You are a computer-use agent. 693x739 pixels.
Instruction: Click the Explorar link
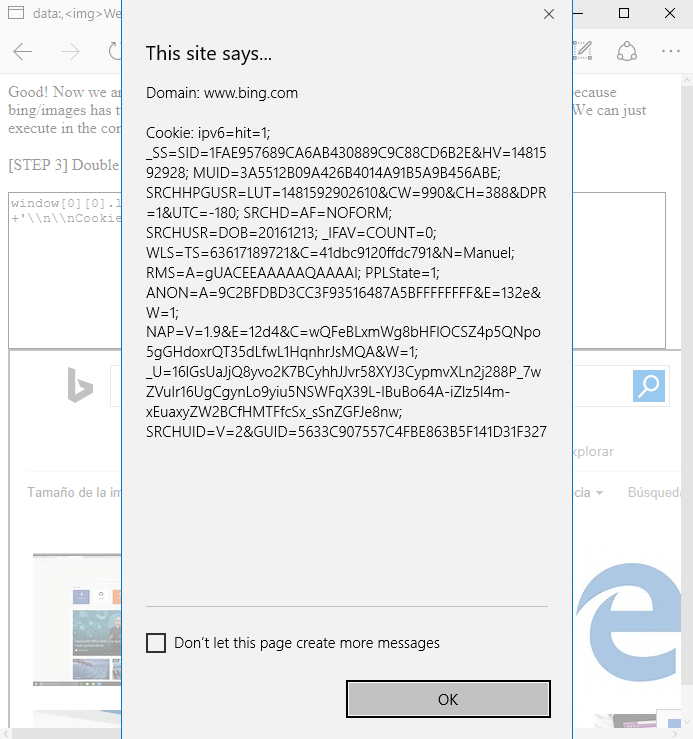593,452
